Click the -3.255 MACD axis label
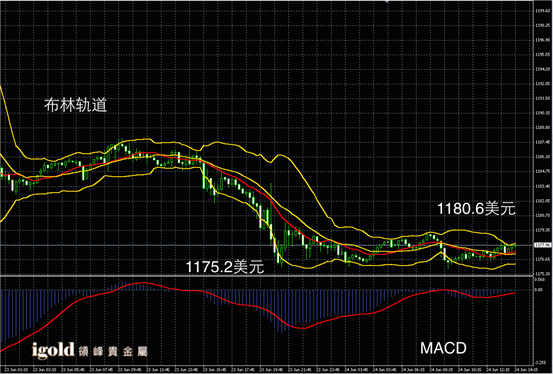The height and width of the screenshot is (374, 553). tap(541, 362)
